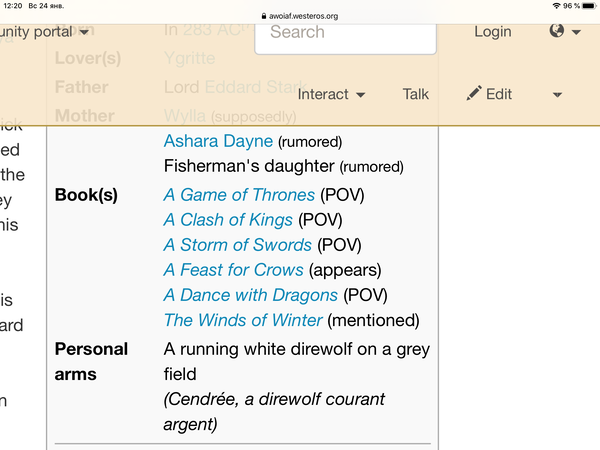Click 'A running white direwolf' description
600x450 pixels.
[297, 362]
